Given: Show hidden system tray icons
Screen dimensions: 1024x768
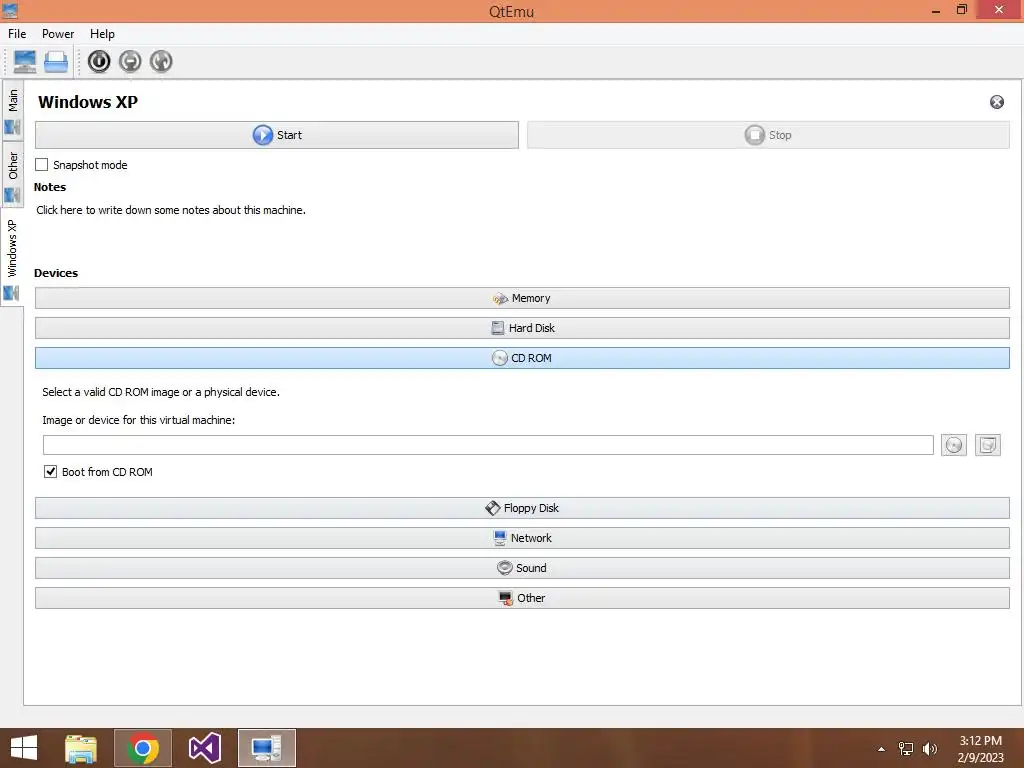Looking at the screenshot, I should pos(881,749).
